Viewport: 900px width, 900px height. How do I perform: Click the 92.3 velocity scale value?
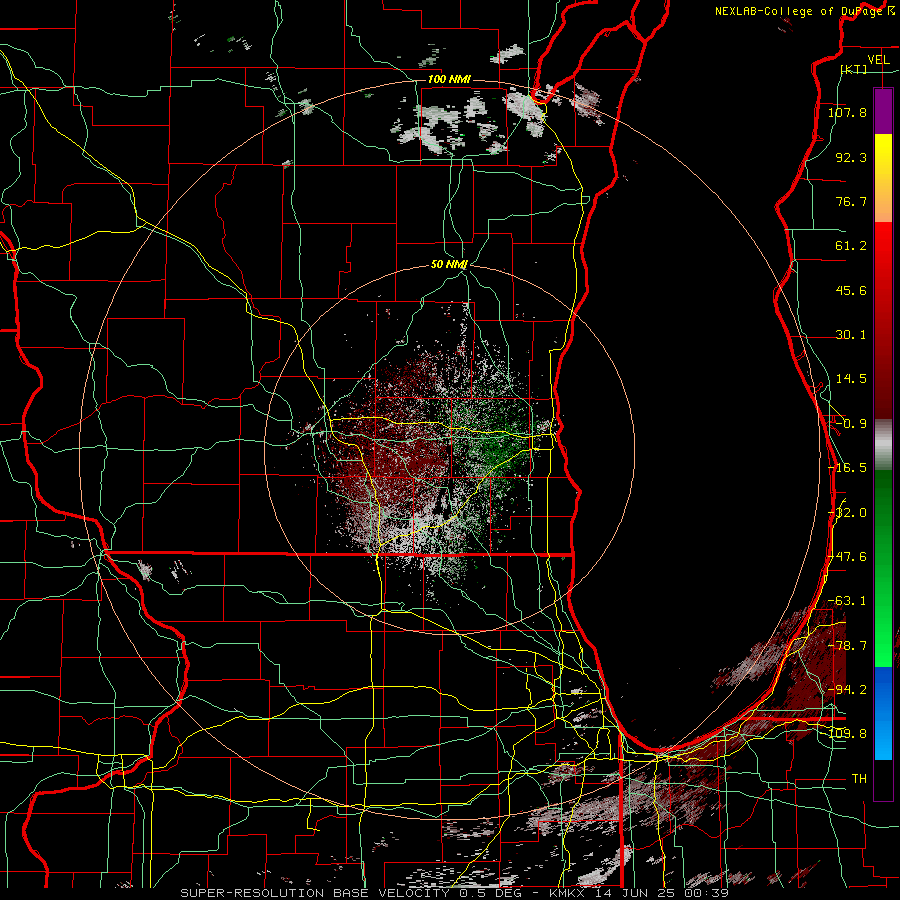pos(851,157)
